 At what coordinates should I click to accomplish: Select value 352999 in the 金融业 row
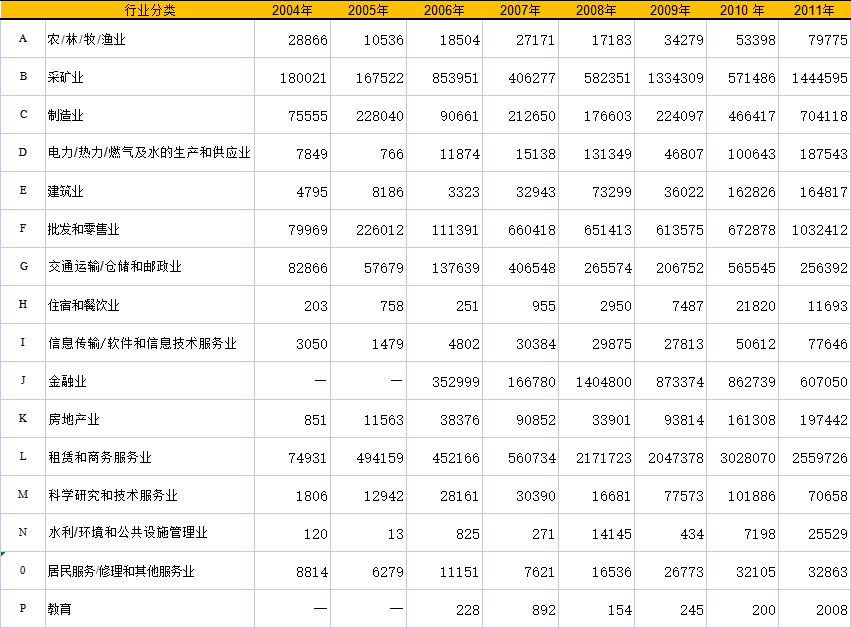(444, 380)
